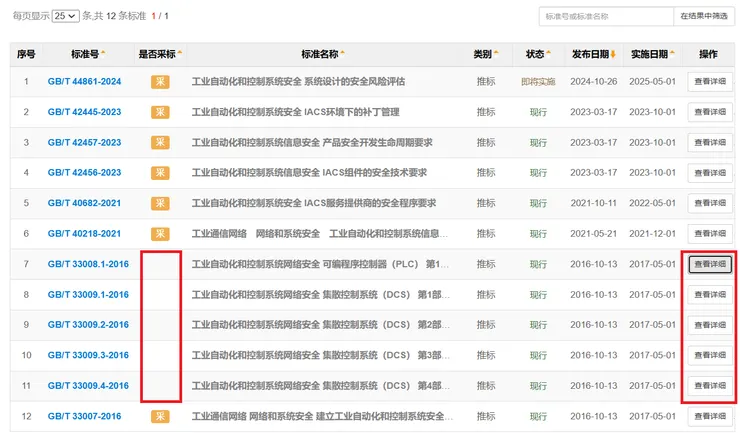
Task: Sort by 标准名称 column header
Action: pyautogui.click(x=323, y=54)
